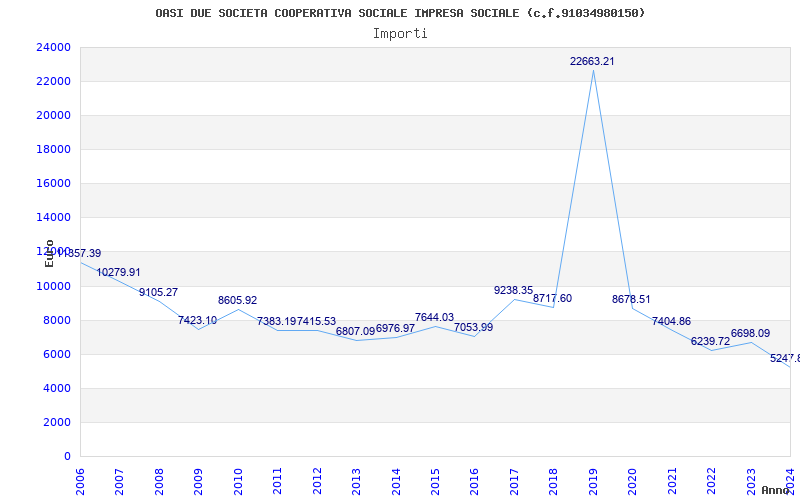Click the 7383.19 data label
The image size is (800, 500).
pos(277,321)
